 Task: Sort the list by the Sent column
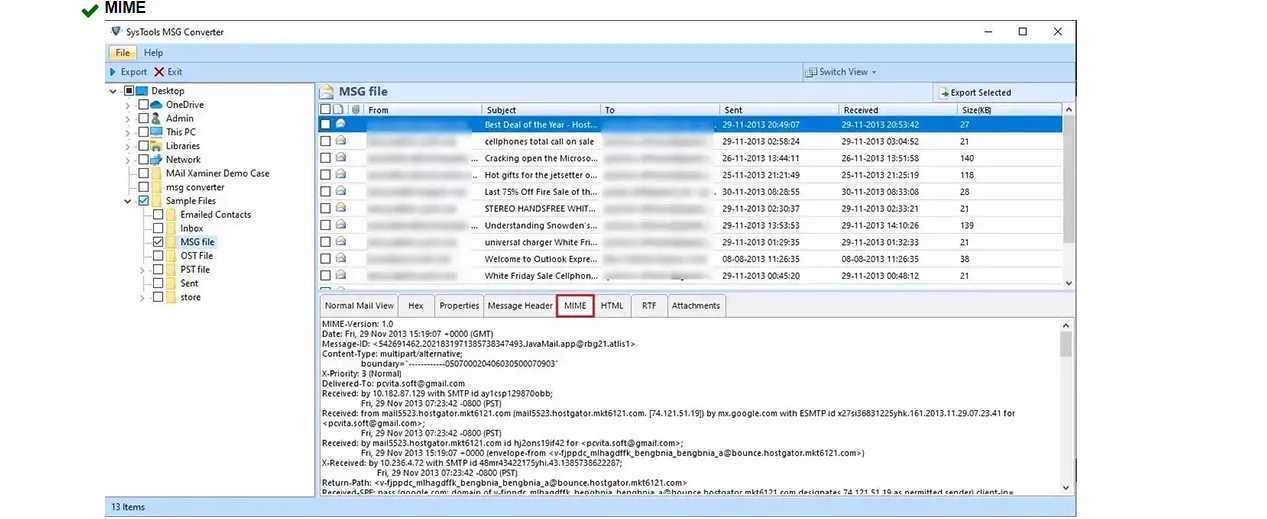(x=779, y=110)
